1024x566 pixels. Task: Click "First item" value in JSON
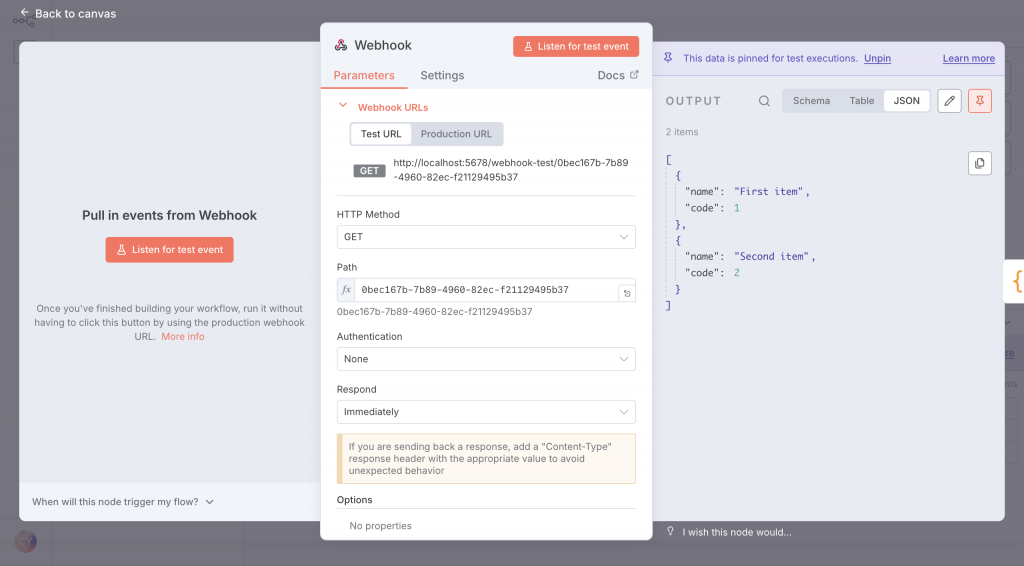(768, 191)
